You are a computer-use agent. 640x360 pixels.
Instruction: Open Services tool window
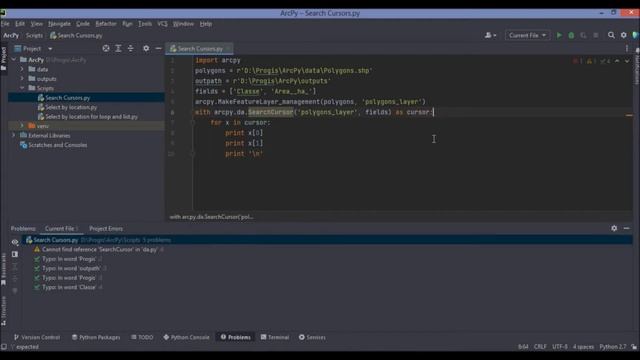click(x=312, y=337)
